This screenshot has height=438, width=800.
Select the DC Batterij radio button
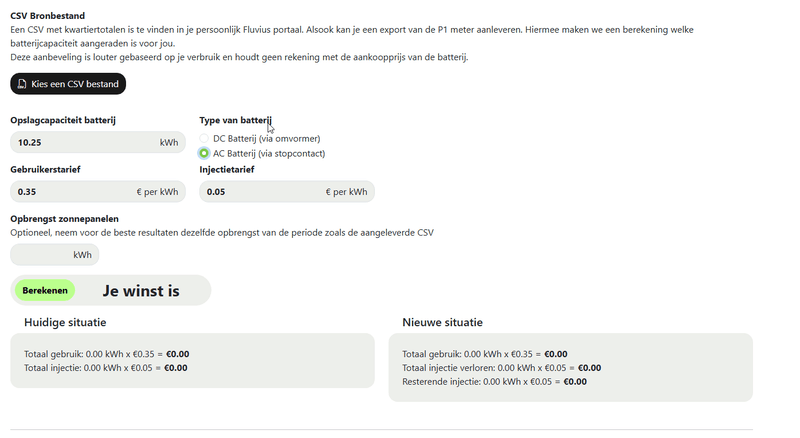204,139
